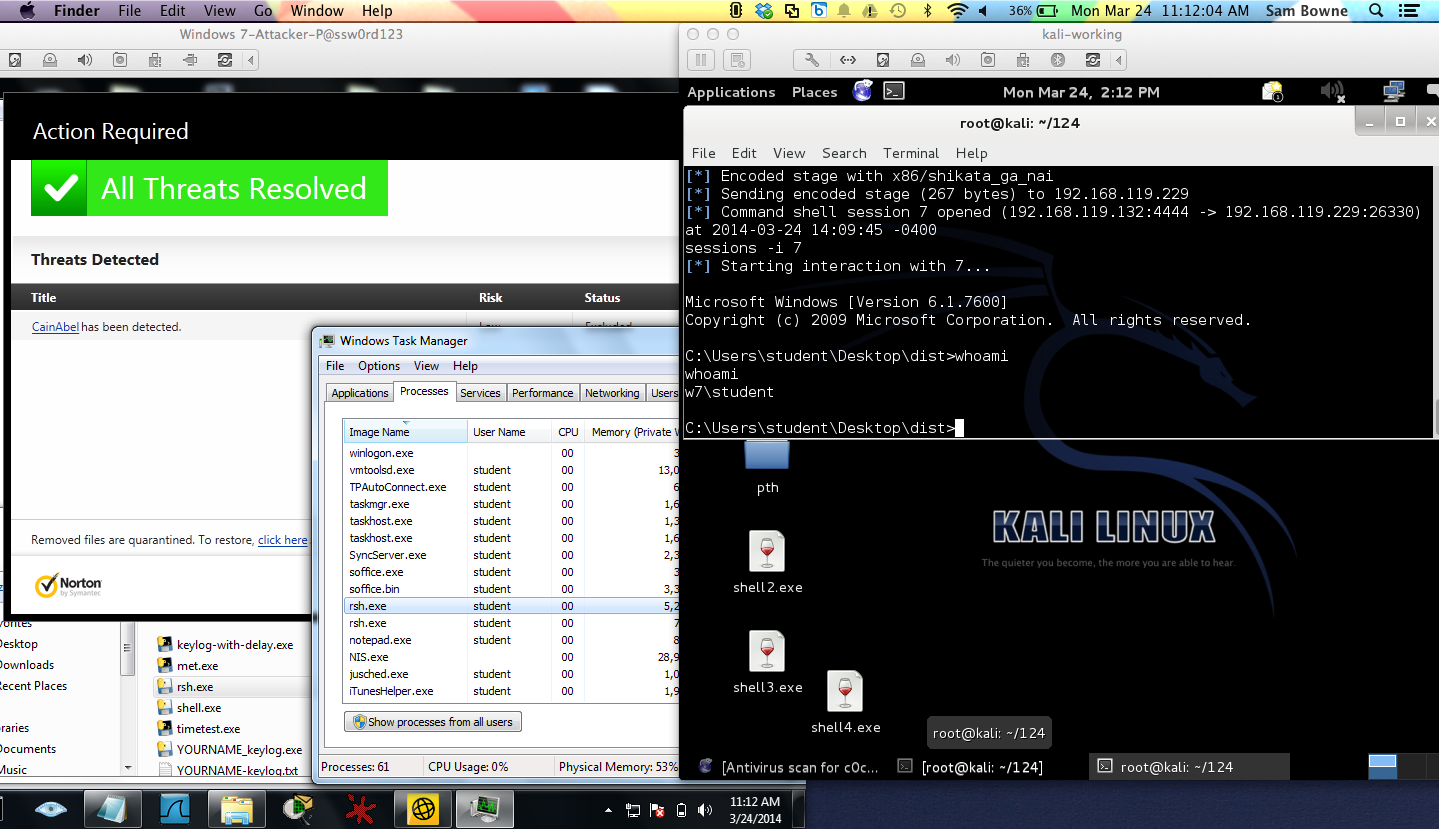Image resolution: width=1439 pixels, height=829 pixels.
Task: Open Action Center flag in Windows tray
Action: click(x=657, y=810)
